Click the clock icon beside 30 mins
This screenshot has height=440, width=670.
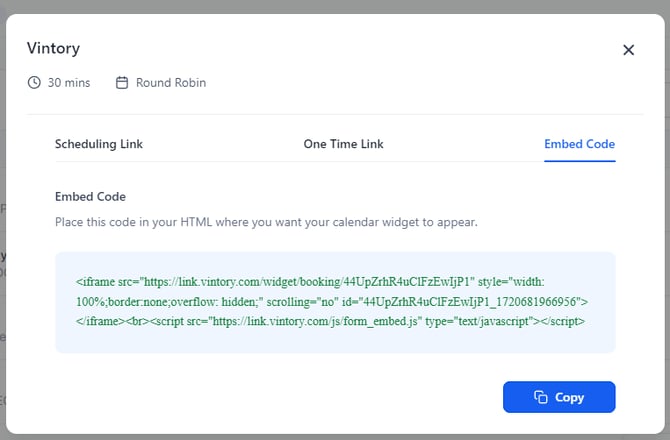(x=34, y=82)
